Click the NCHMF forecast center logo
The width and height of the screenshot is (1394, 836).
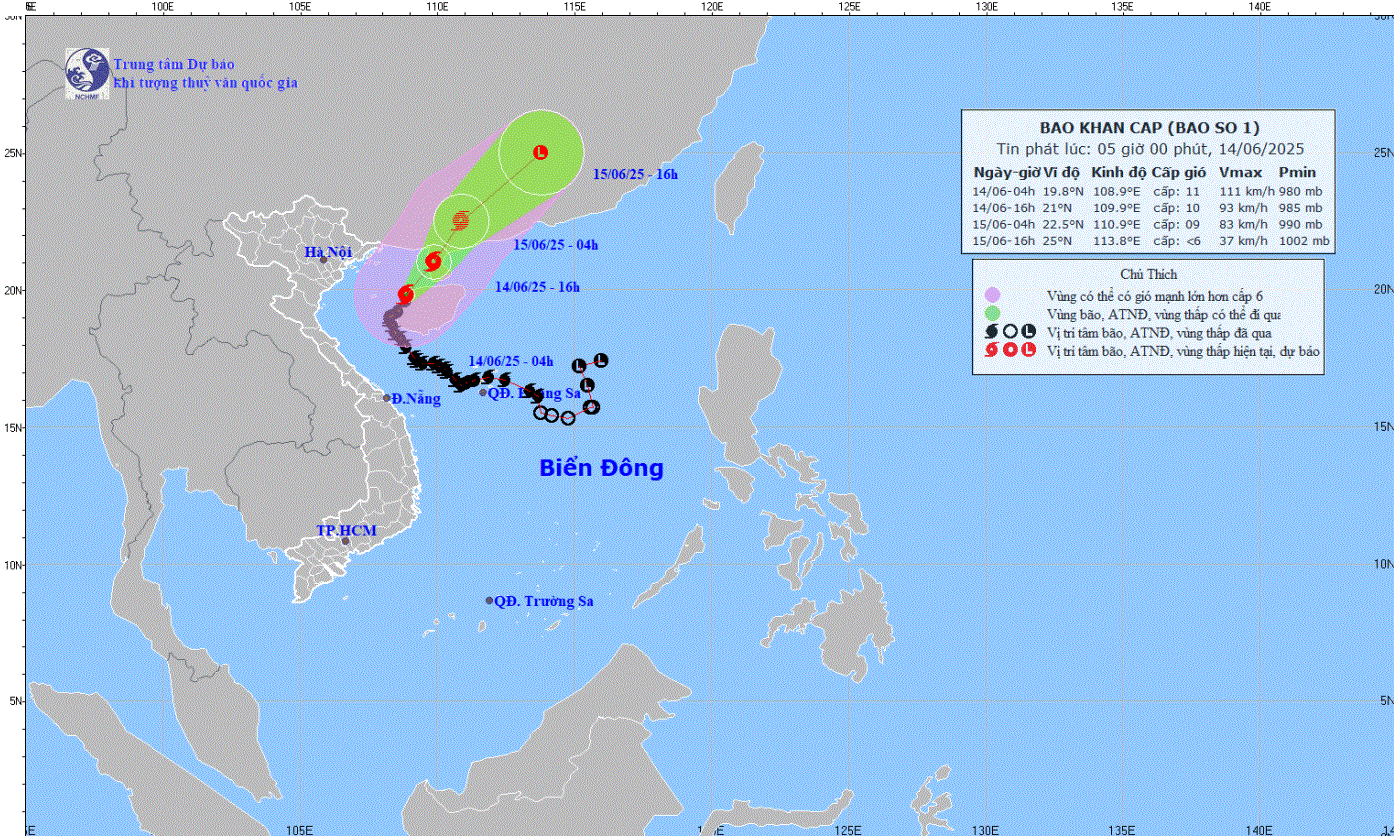point(87,74)
